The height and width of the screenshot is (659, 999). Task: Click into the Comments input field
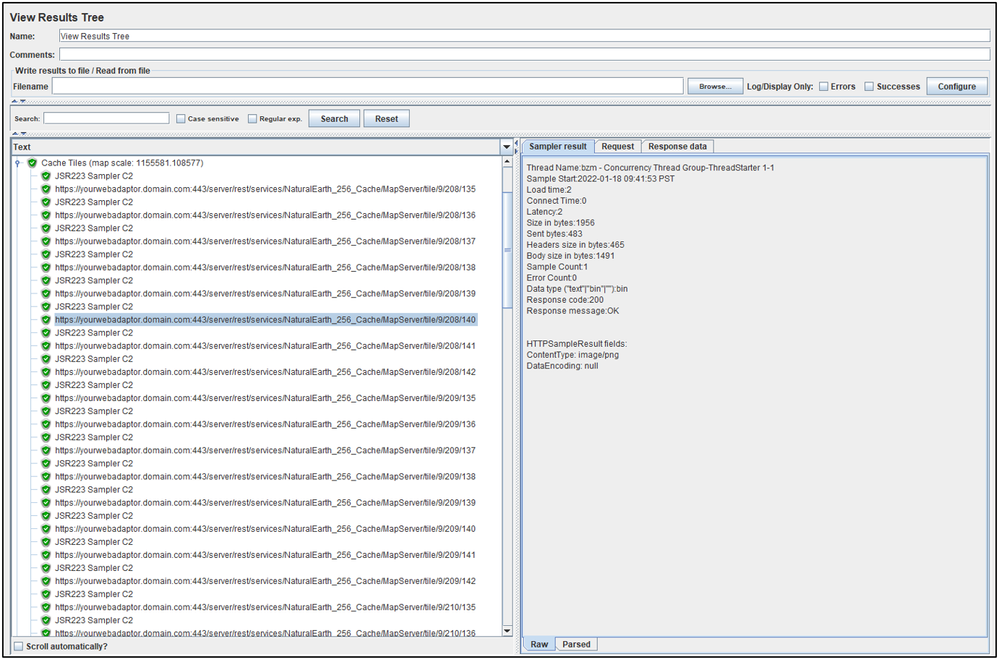coord(525,55)
